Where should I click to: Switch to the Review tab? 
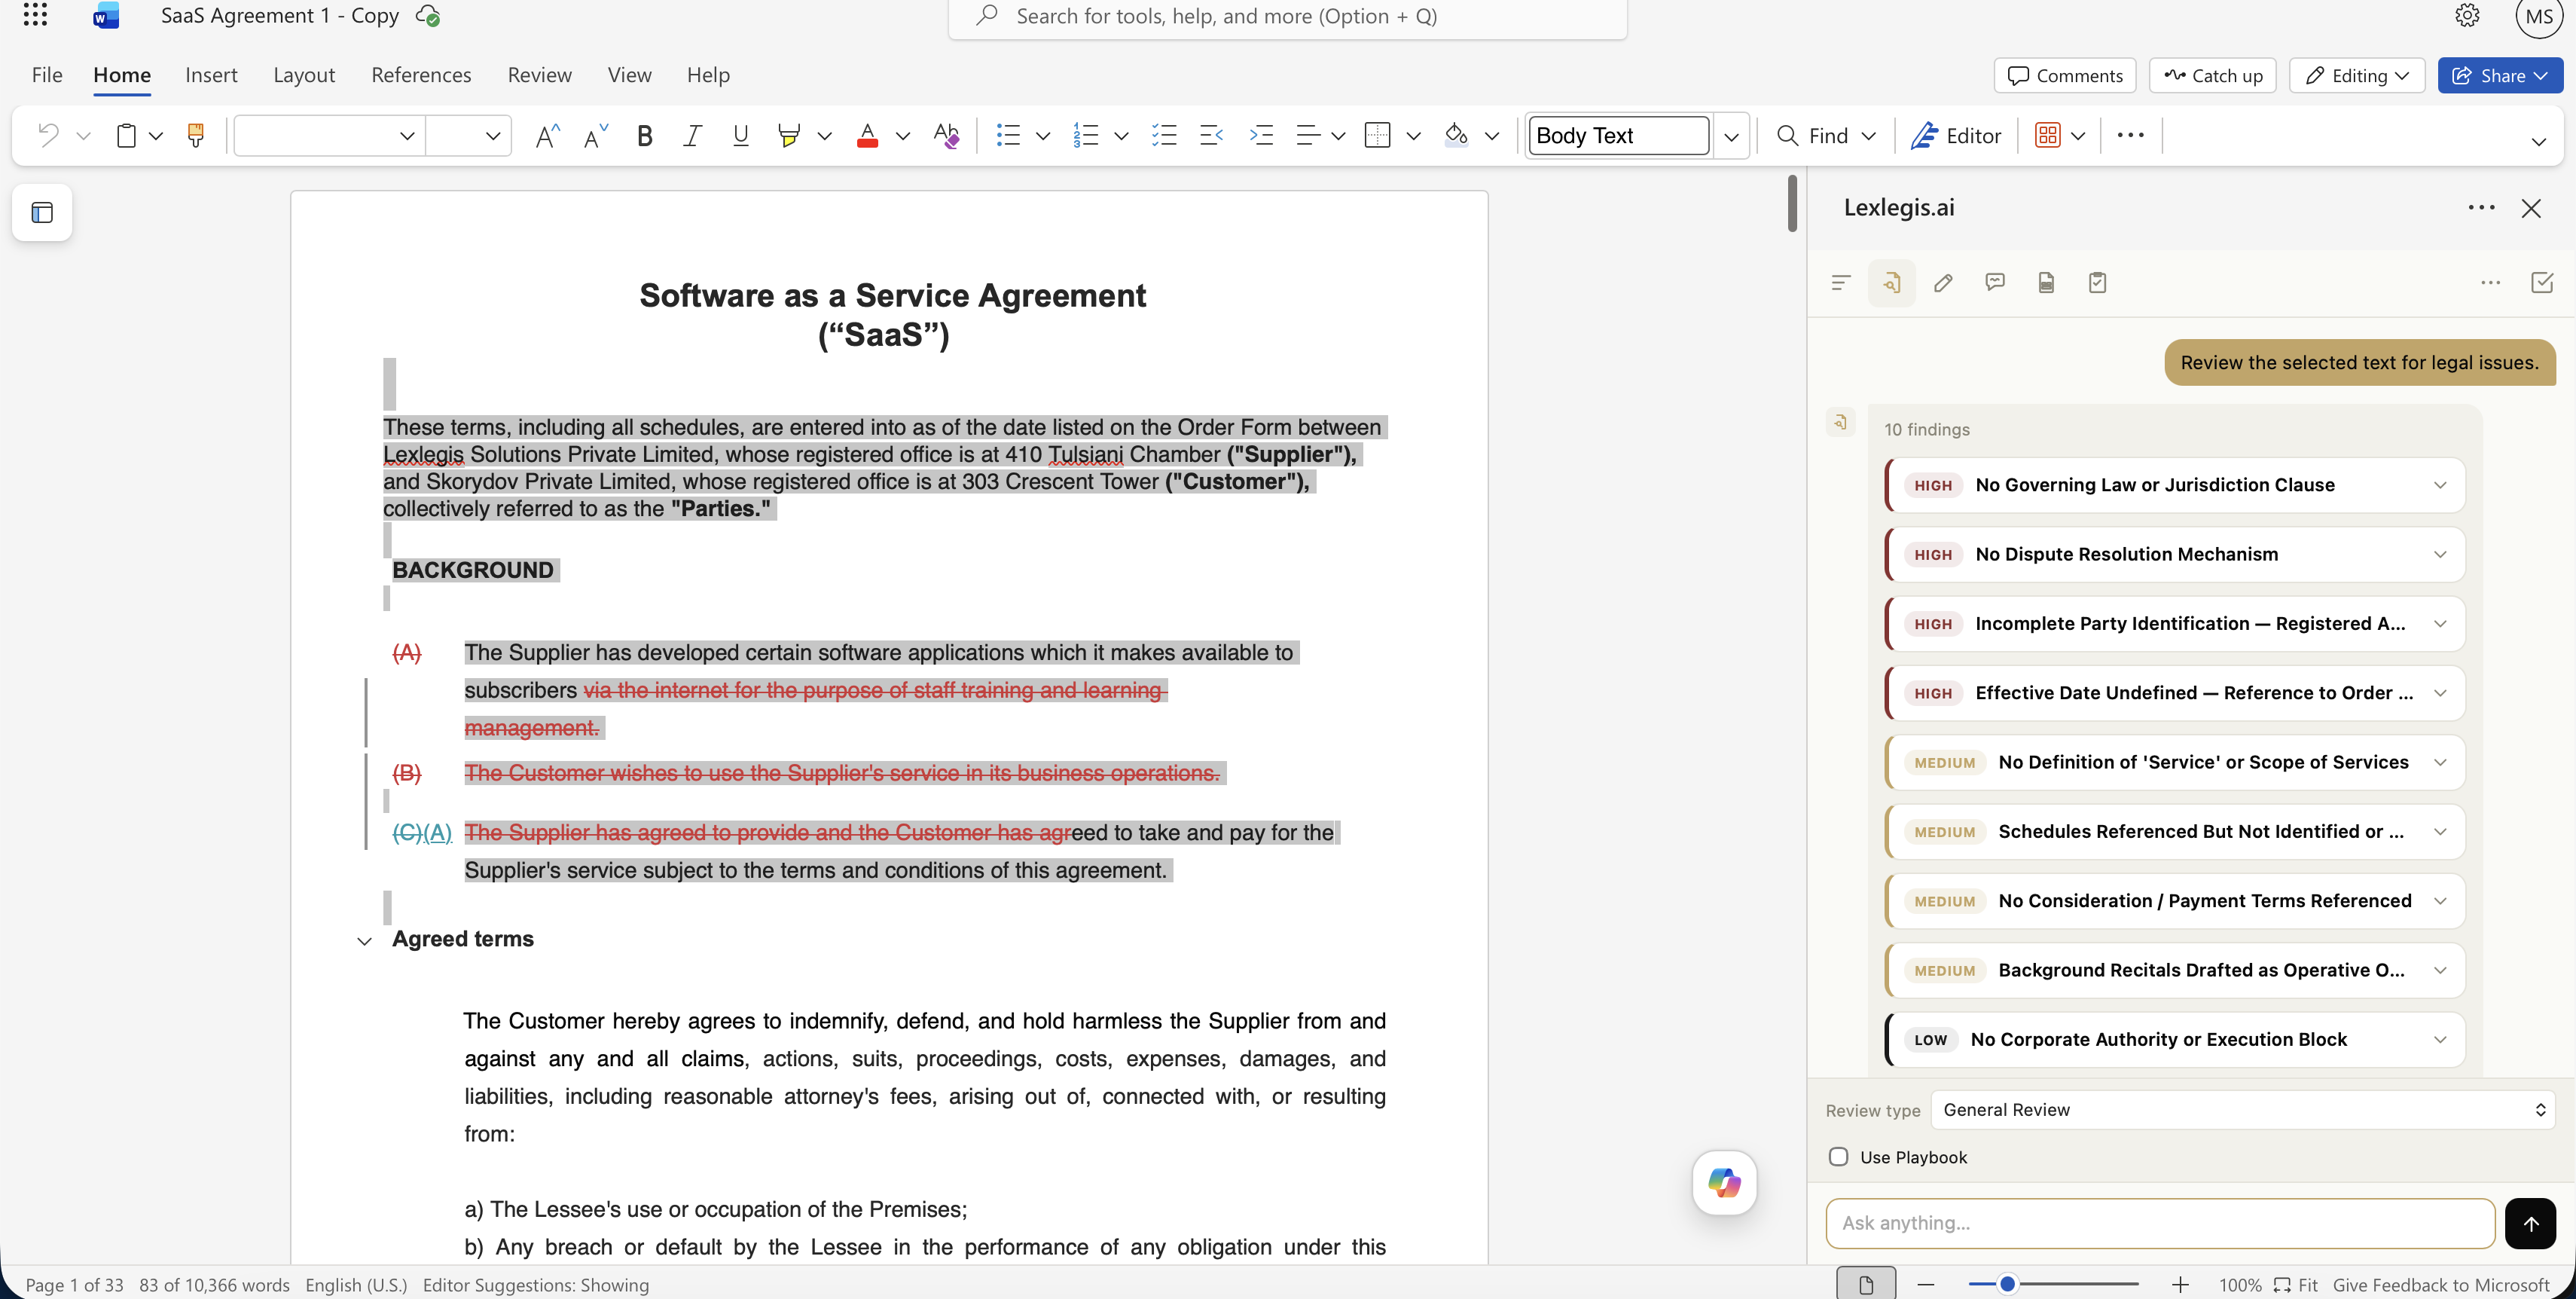click(539, 75)
